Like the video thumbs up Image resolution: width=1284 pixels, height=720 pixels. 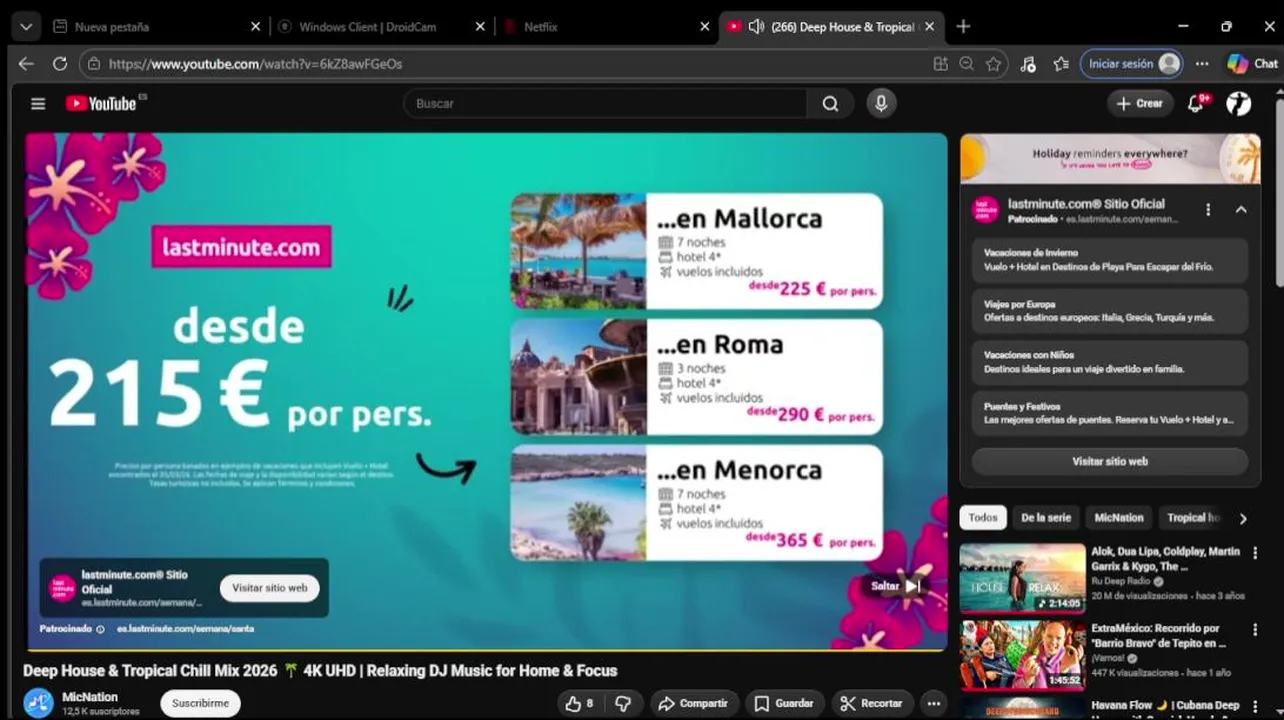[580, 703]
